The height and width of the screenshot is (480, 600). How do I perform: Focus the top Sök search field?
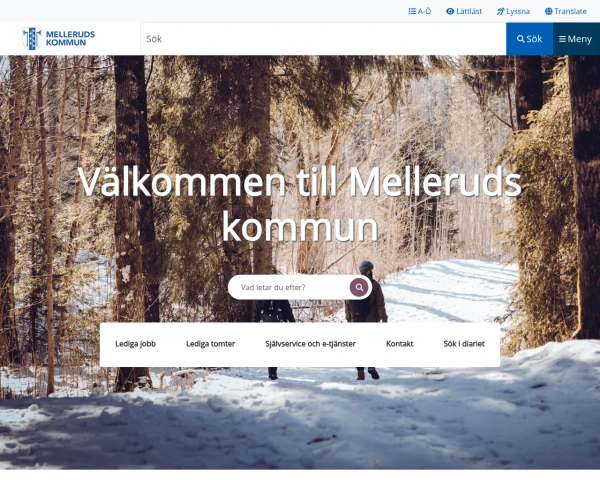click(323, 39)
